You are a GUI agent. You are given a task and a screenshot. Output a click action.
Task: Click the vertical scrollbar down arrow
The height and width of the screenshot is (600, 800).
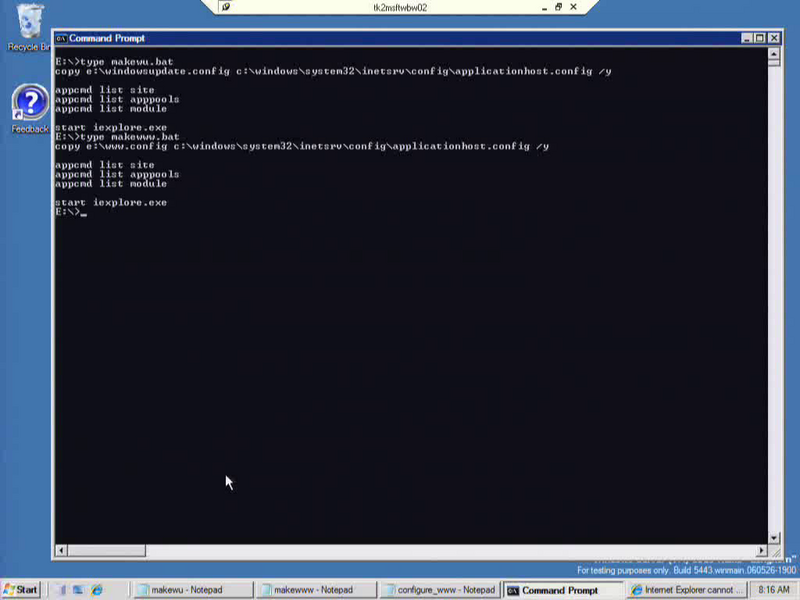[x=774, y=538]
